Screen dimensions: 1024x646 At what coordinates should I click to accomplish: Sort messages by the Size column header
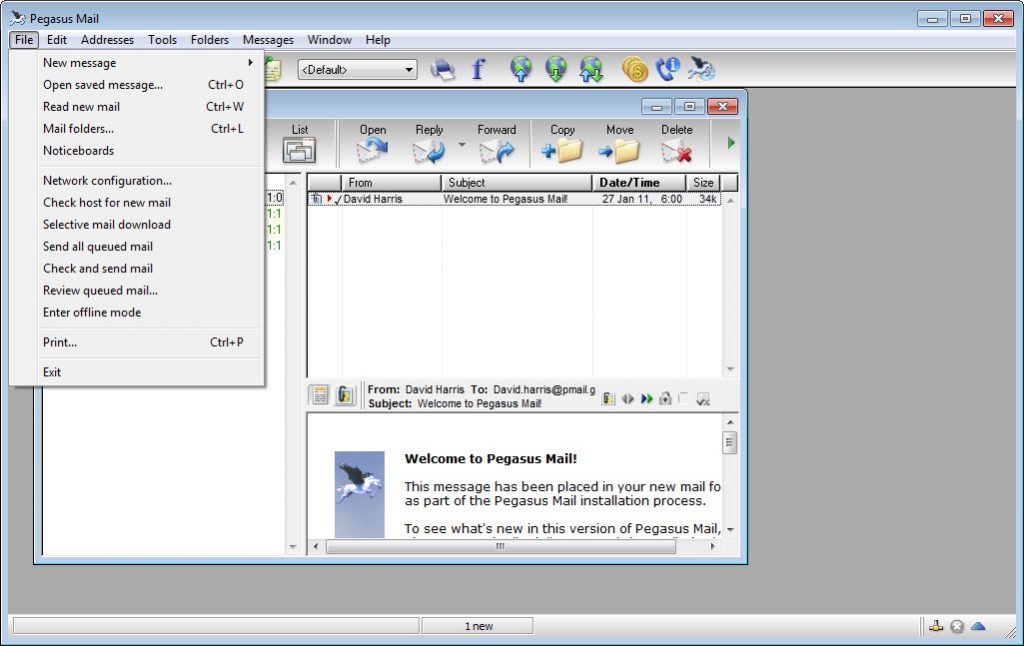click(703, 183)
